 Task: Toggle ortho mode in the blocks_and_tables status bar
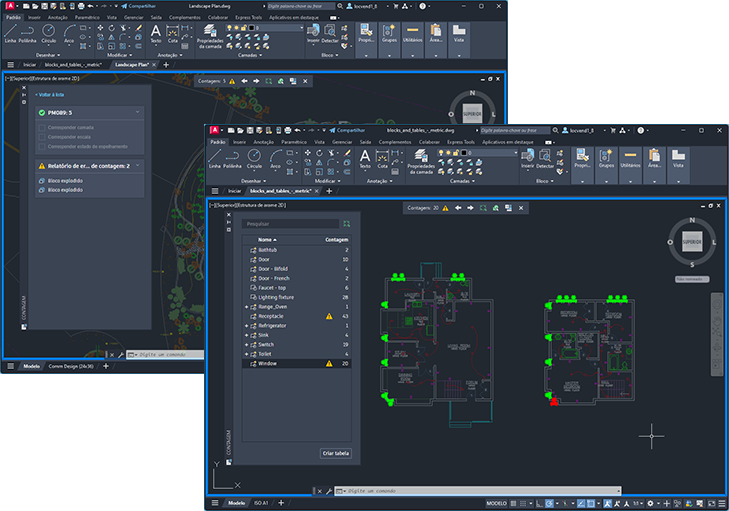(x=539, y=503)
